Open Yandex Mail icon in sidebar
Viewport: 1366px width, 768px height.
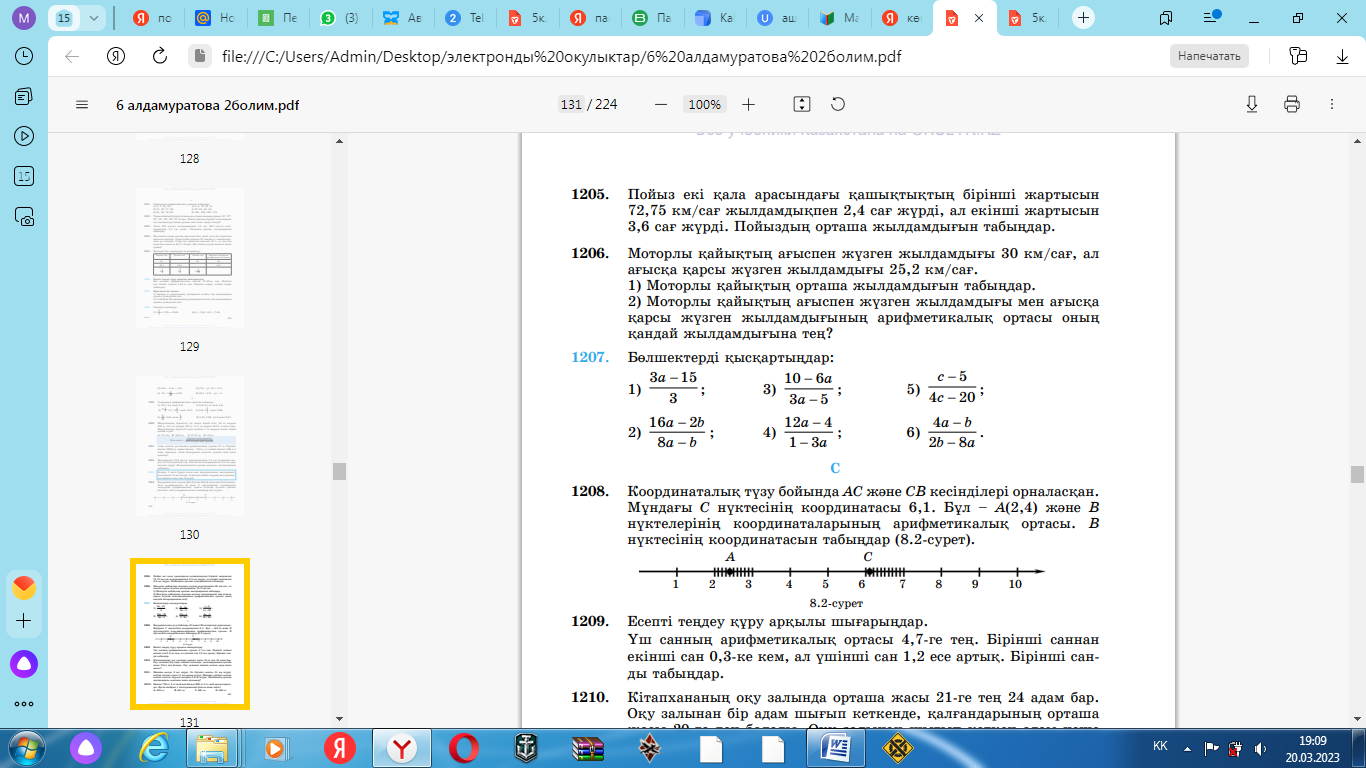click(x=25, y=586)
